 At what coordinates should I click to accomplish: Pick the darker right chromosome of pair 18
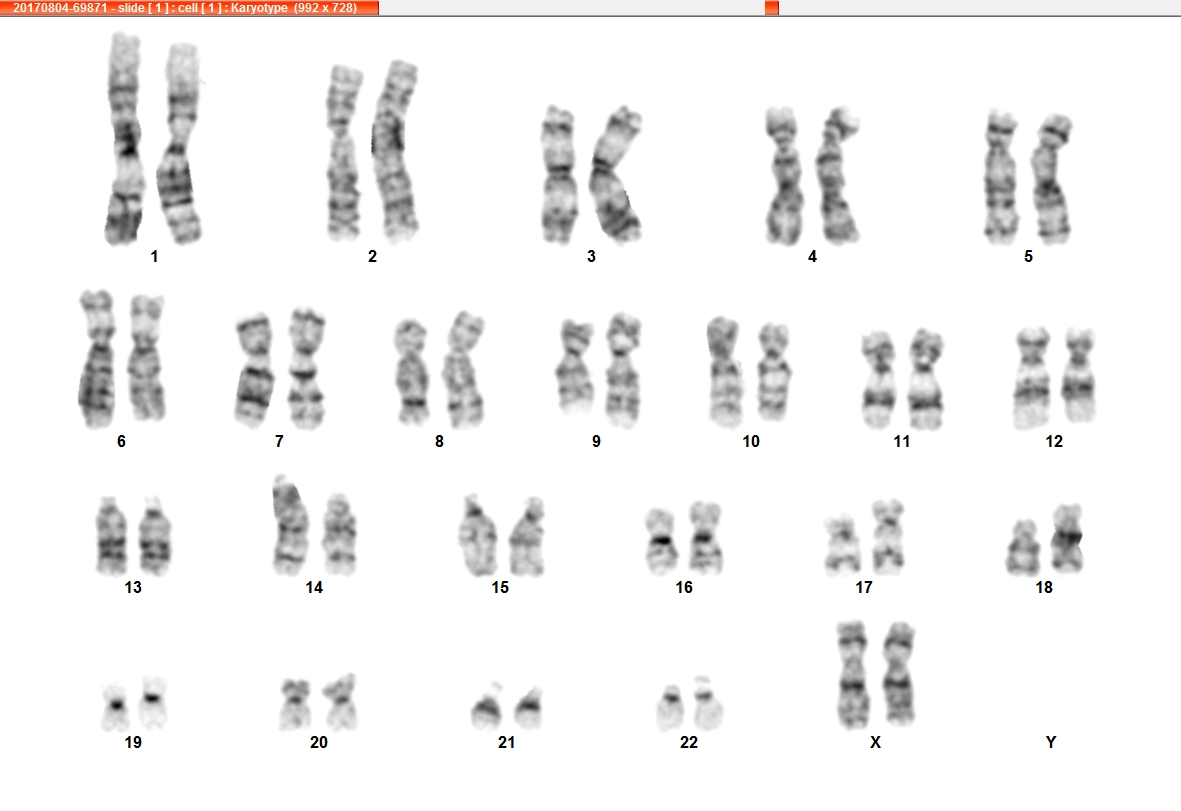click(x=1067, y=539)
